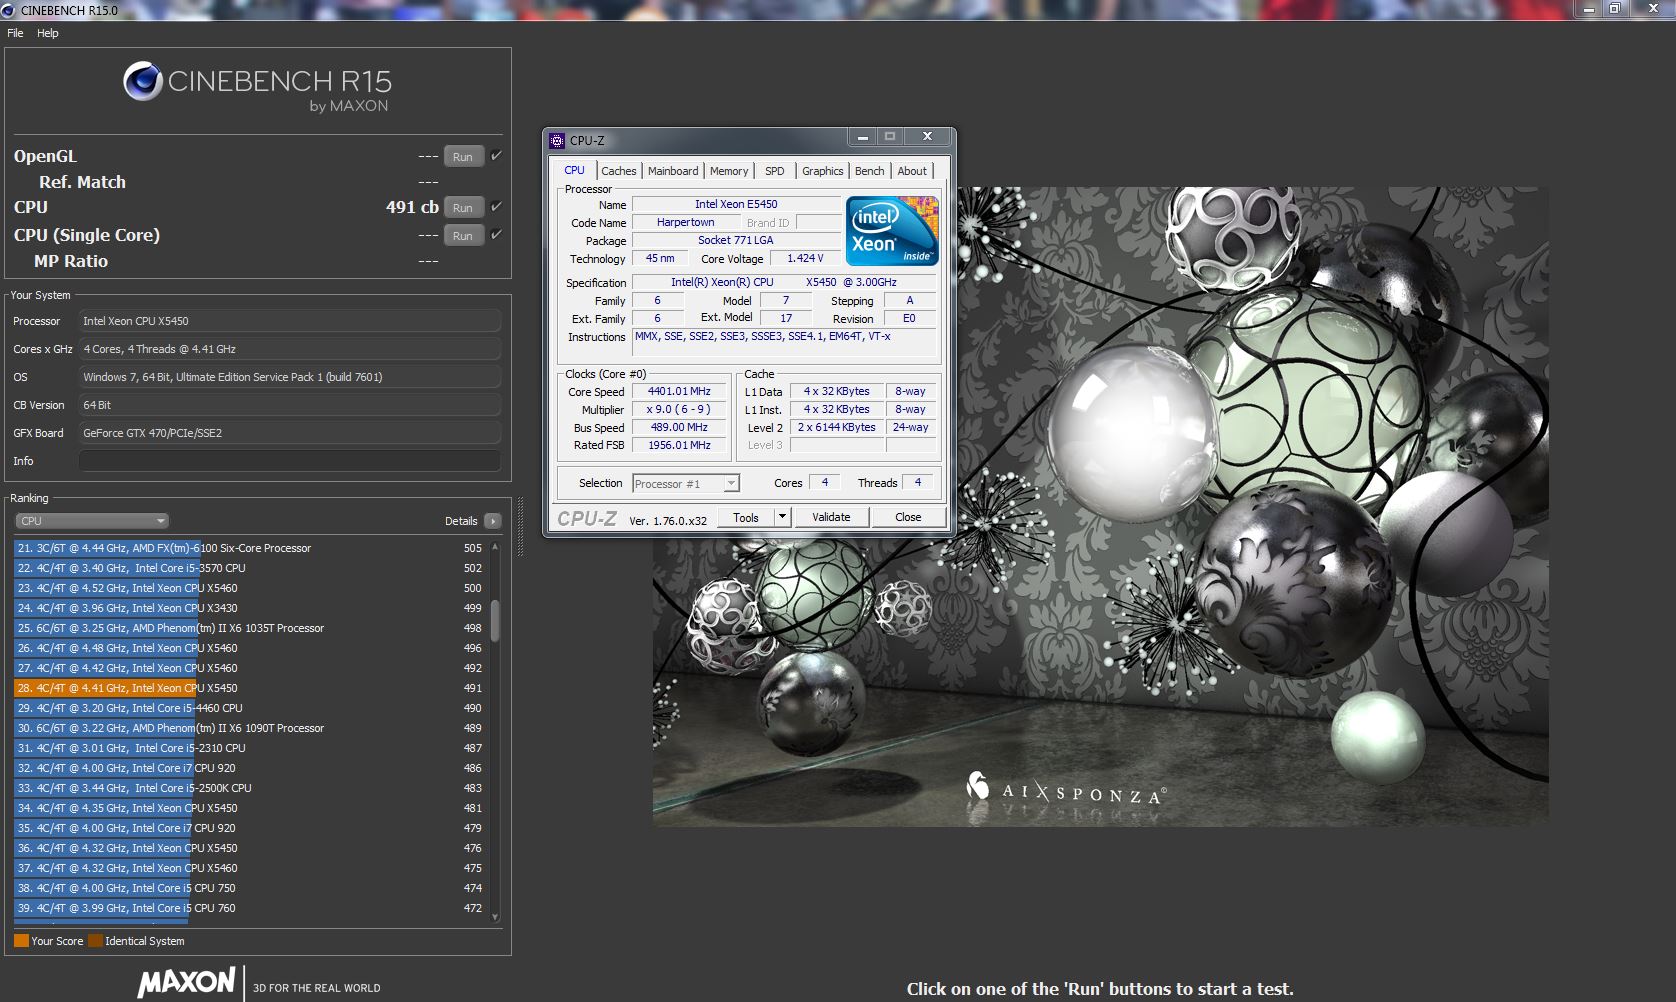Select rank 21 AMD FX-6100 Six-Core row
1676x1002 pixels.
249,548
